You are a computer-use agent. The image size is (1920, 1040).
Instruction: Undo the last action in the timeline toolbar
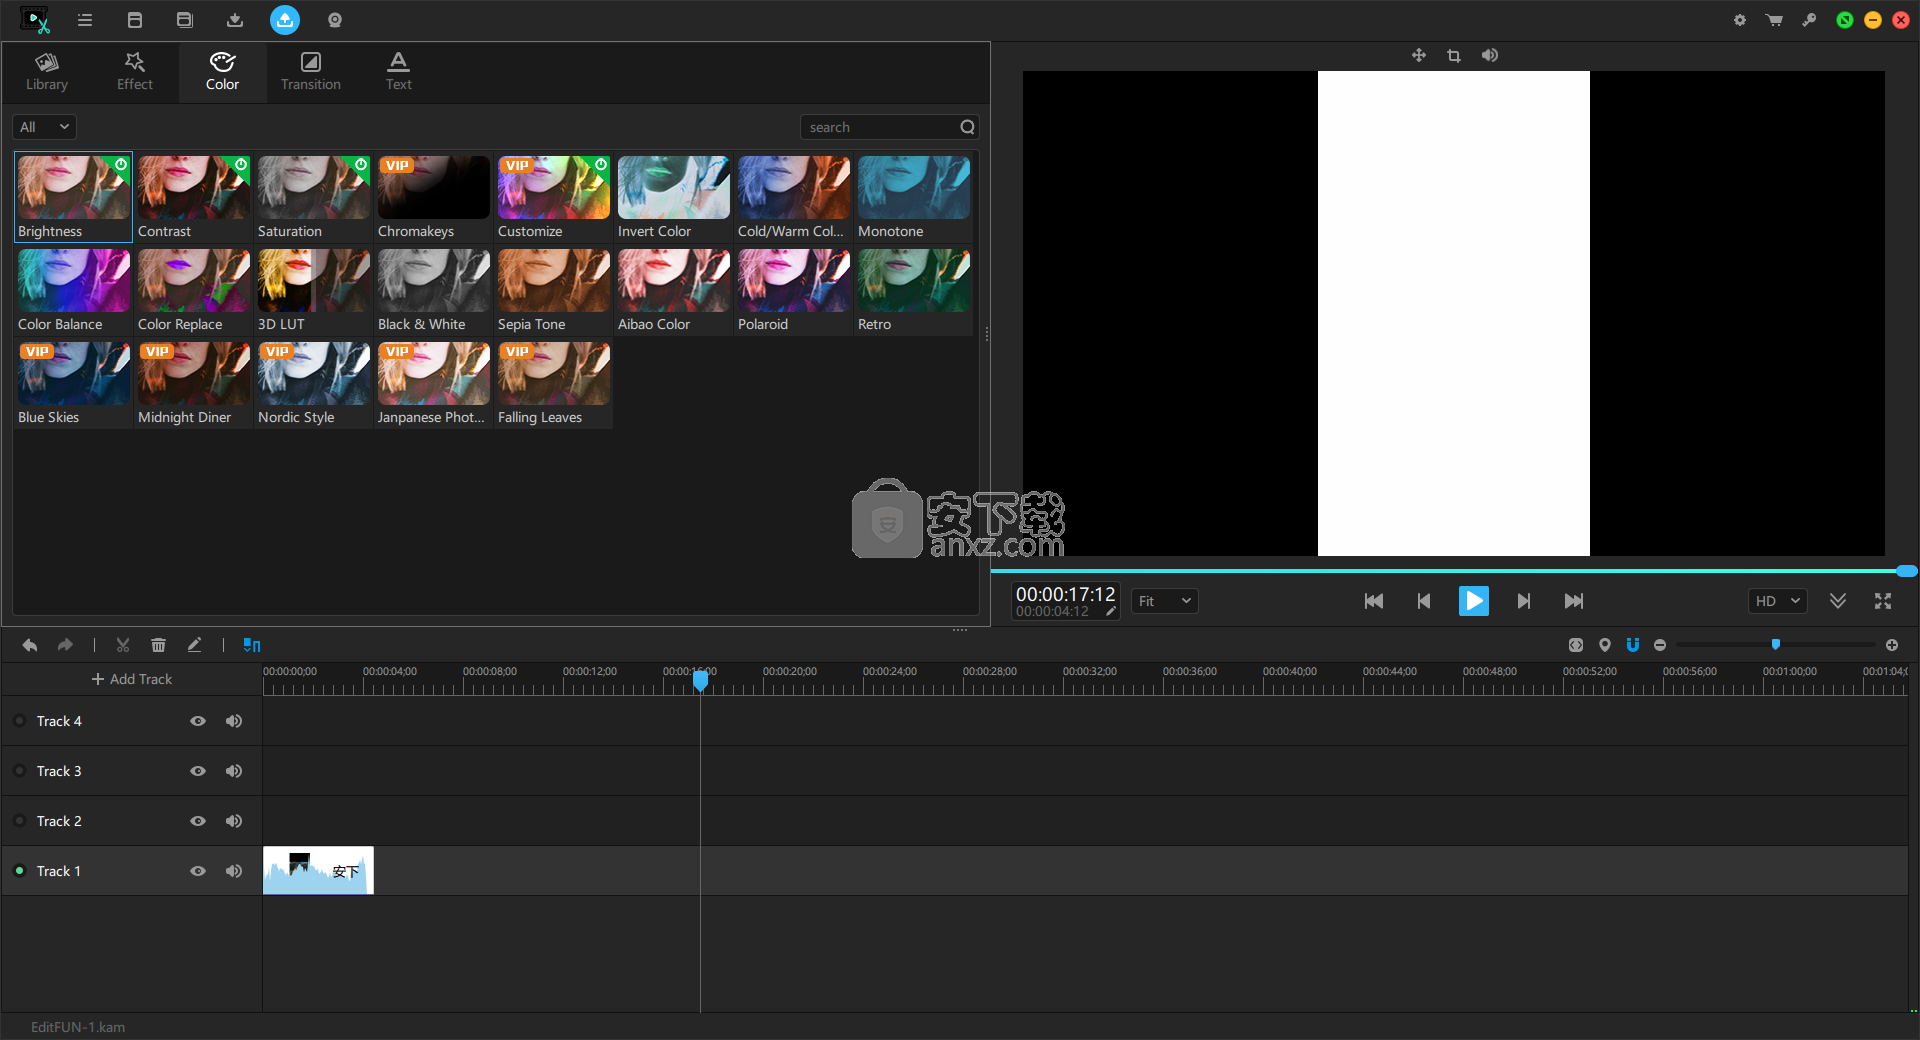[30, 645]
